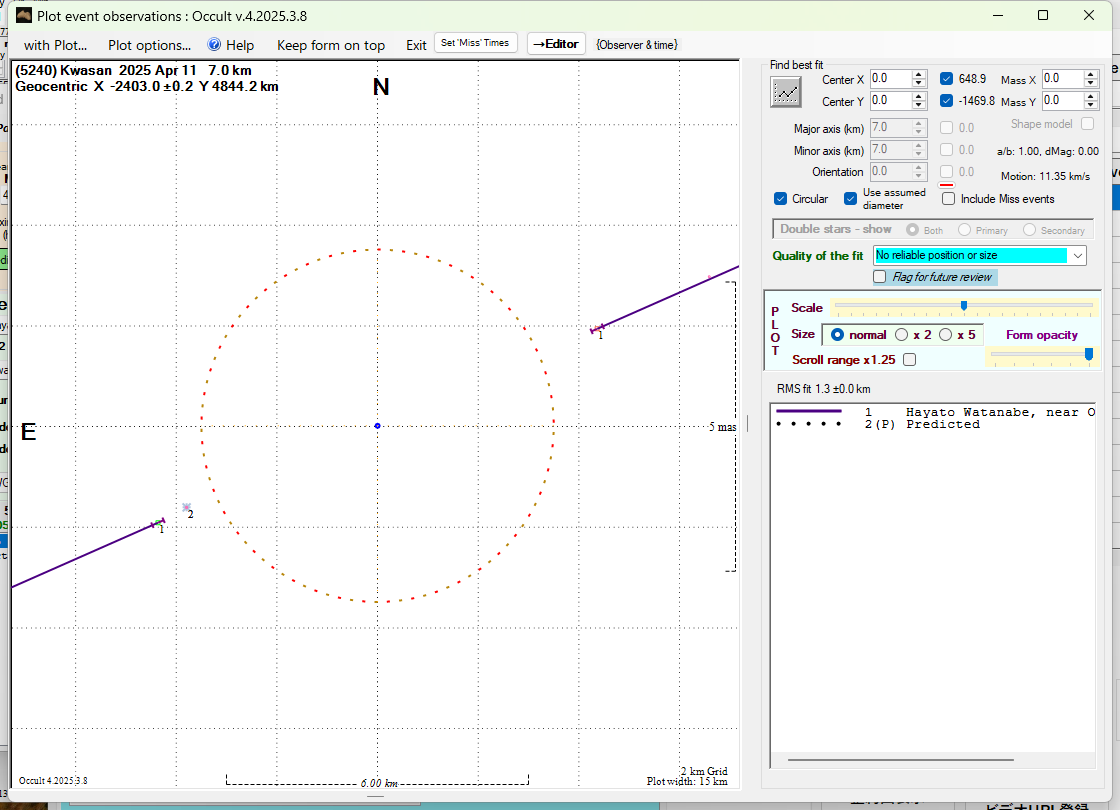Click the Find best fit graph icon

pyautogui.click(x=787, y=91)
